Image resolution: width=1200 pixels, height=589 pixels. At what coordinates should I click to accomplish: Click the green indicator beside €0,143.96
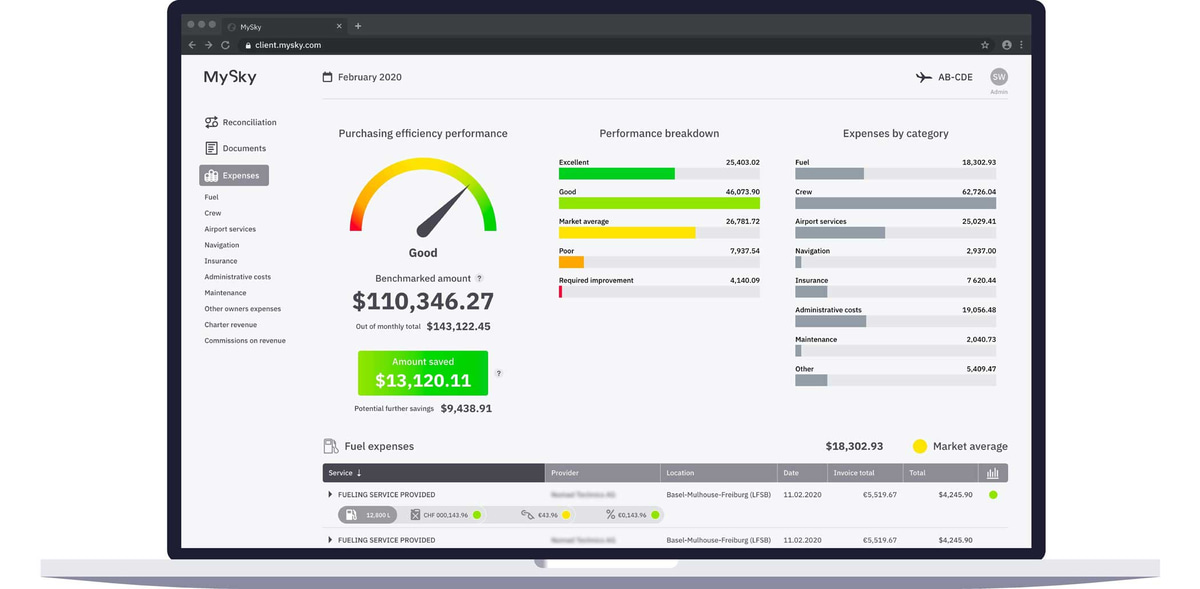coord(656,514)
